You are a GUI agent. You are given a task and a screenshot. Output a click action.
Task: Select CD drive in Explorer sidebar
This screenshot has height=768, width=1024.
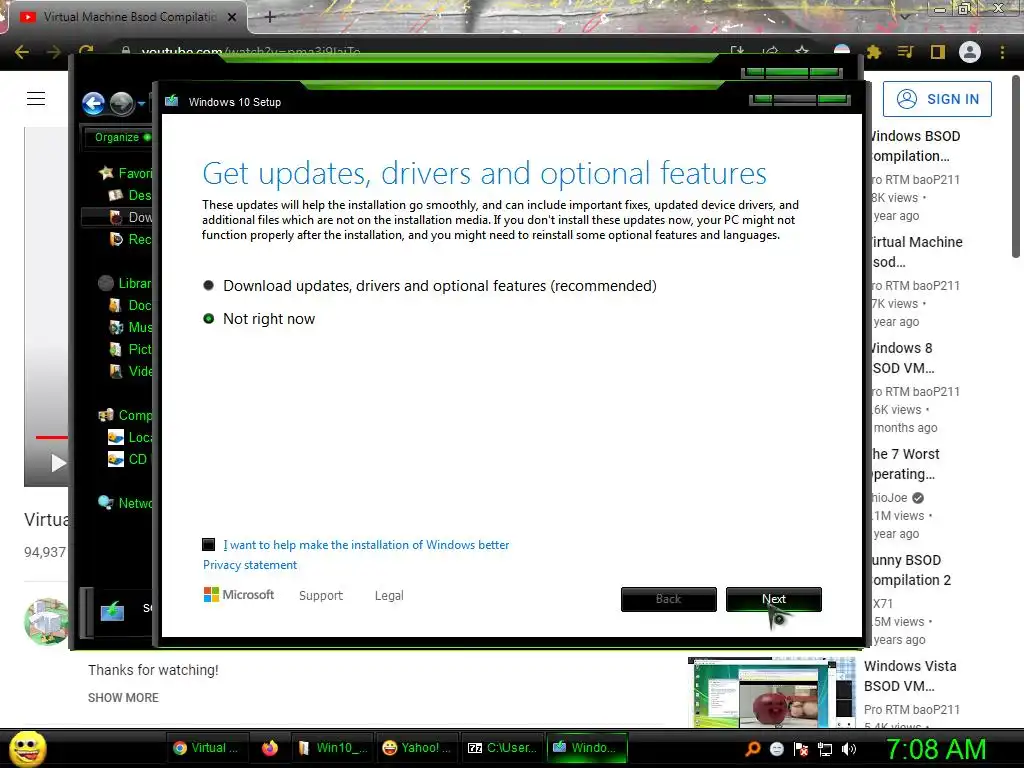click(130, 459)
